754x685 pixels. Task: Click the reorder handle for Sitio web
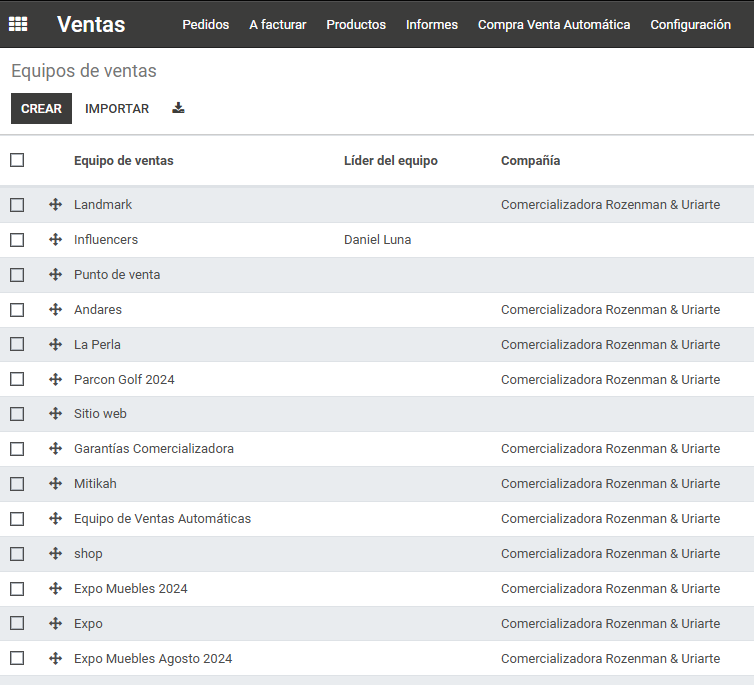point(55,414)
